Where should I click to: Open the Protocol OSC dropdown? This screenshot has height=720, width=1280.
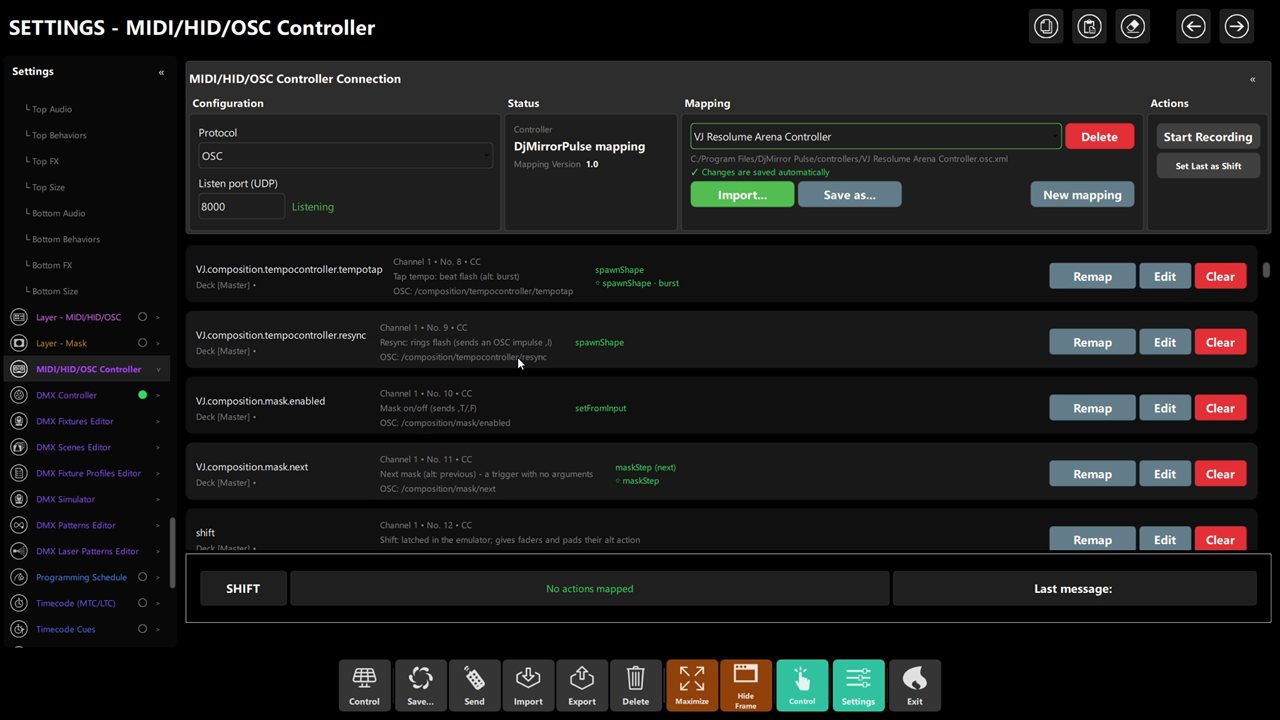click(345, 156)
